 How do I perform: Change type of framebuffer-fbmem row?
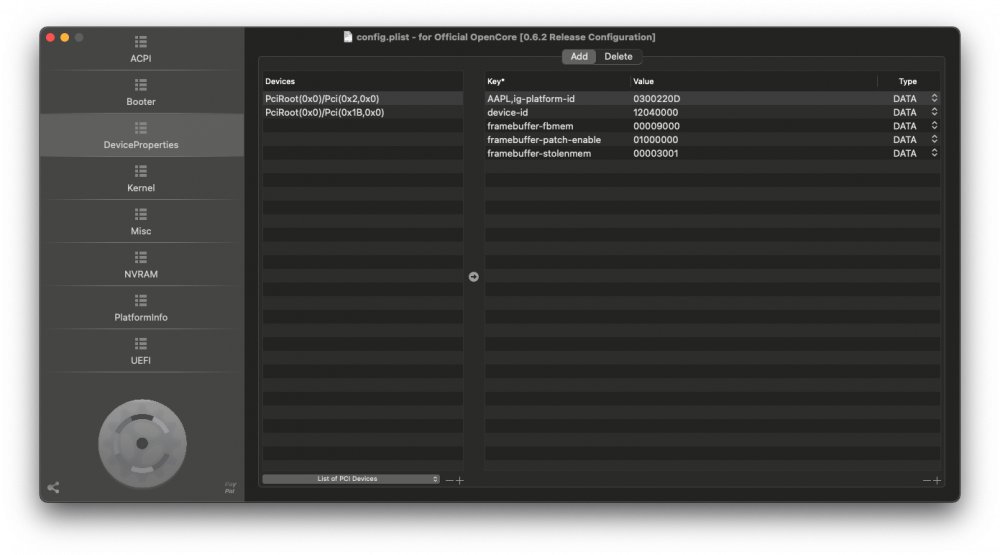pos(934,126)
